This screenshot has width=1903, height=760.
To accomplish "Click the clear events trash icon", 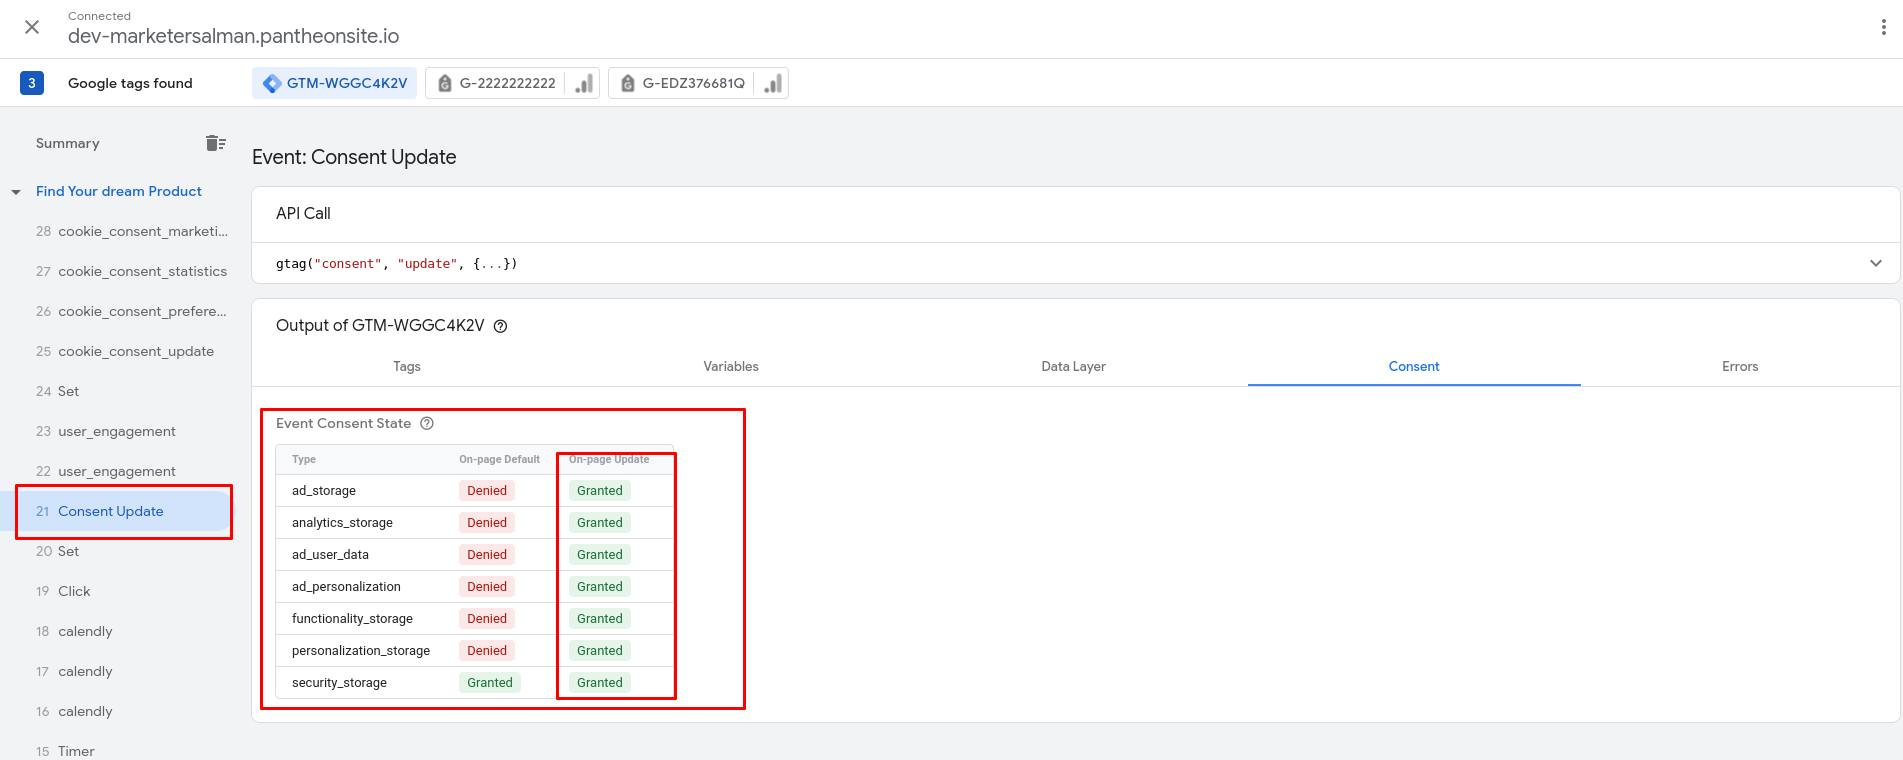I will (215, 143).
